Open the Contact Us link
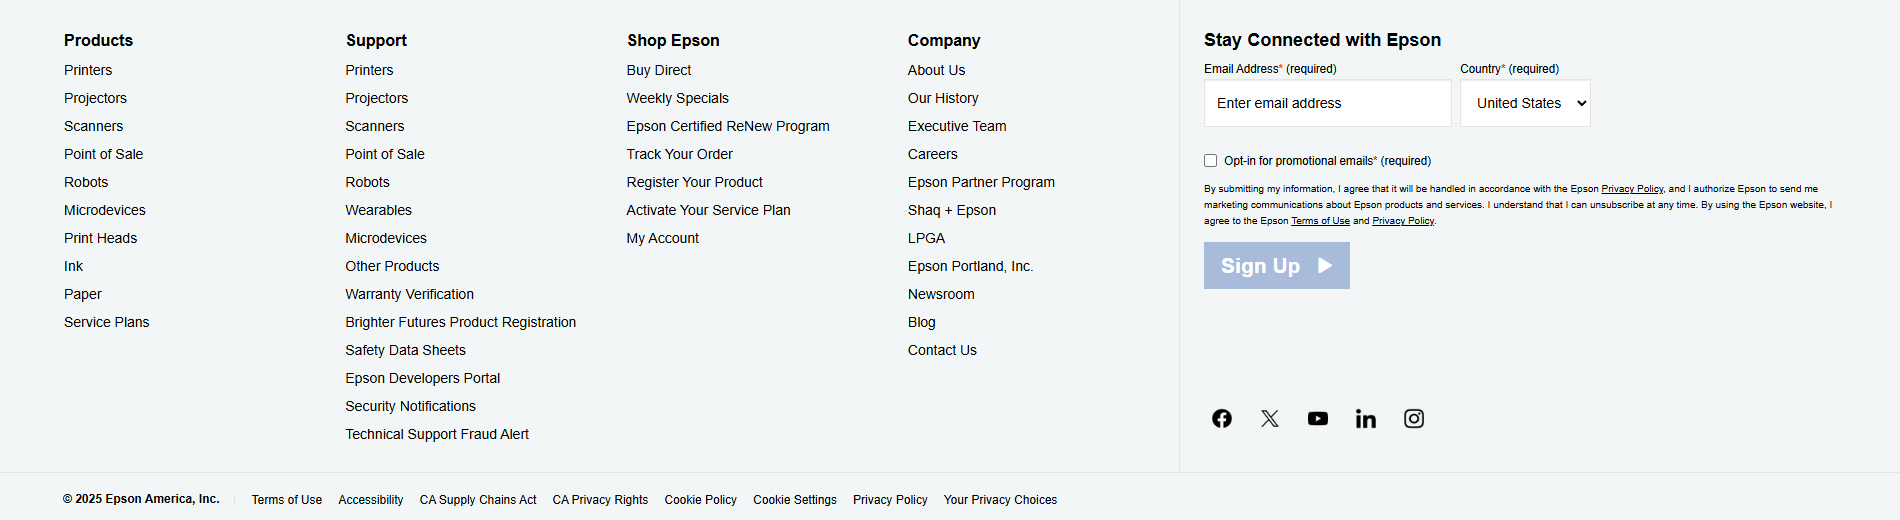 point(942,350)
